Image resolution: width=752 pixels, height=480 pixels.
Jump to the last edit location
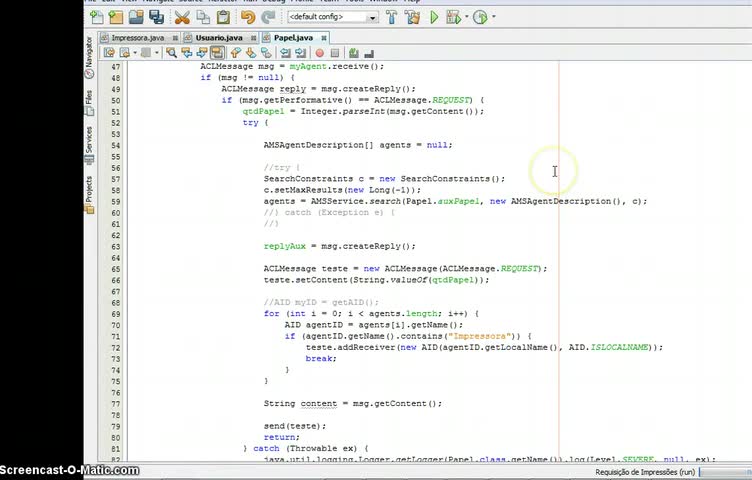click(109, 53)
